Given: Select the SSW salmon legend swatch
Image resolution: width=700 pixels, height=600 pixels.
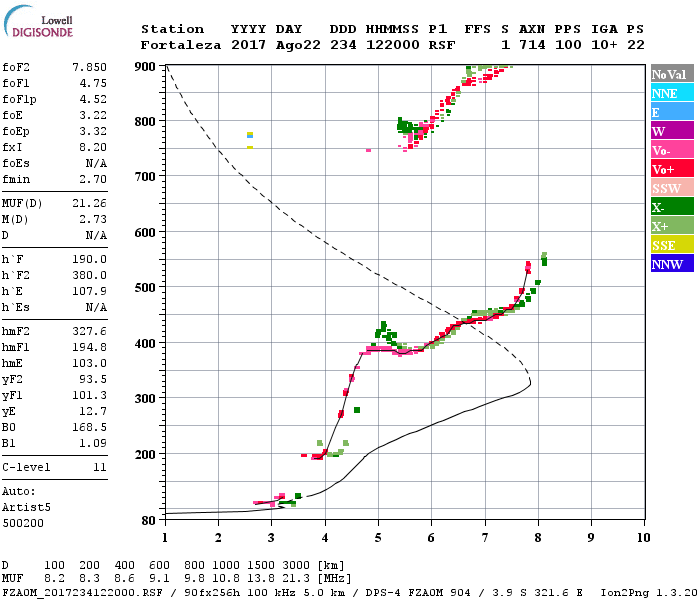Looking at the screenshot, I should [672, 188].
